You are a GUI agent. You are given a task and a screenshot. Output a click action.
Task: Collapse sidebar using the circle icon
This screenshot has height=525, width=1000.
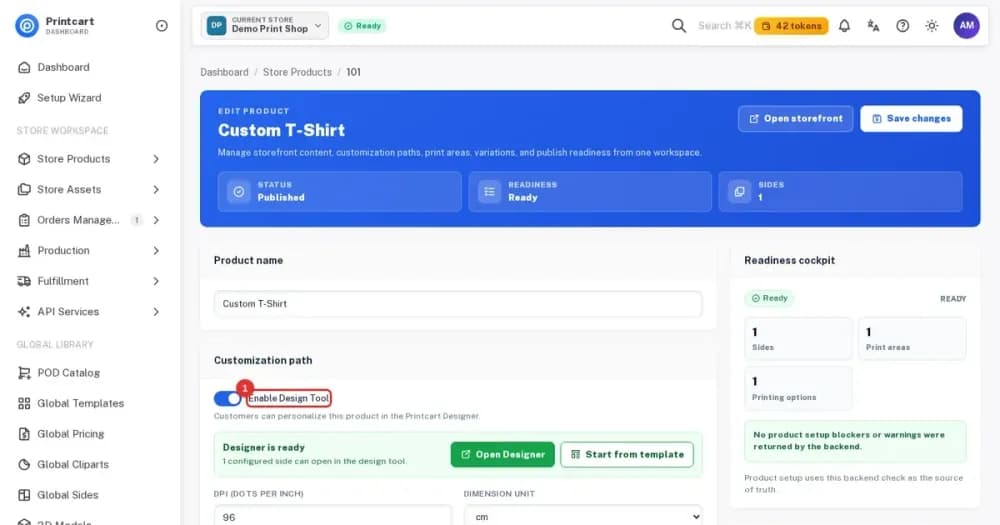tap(162, 26)
